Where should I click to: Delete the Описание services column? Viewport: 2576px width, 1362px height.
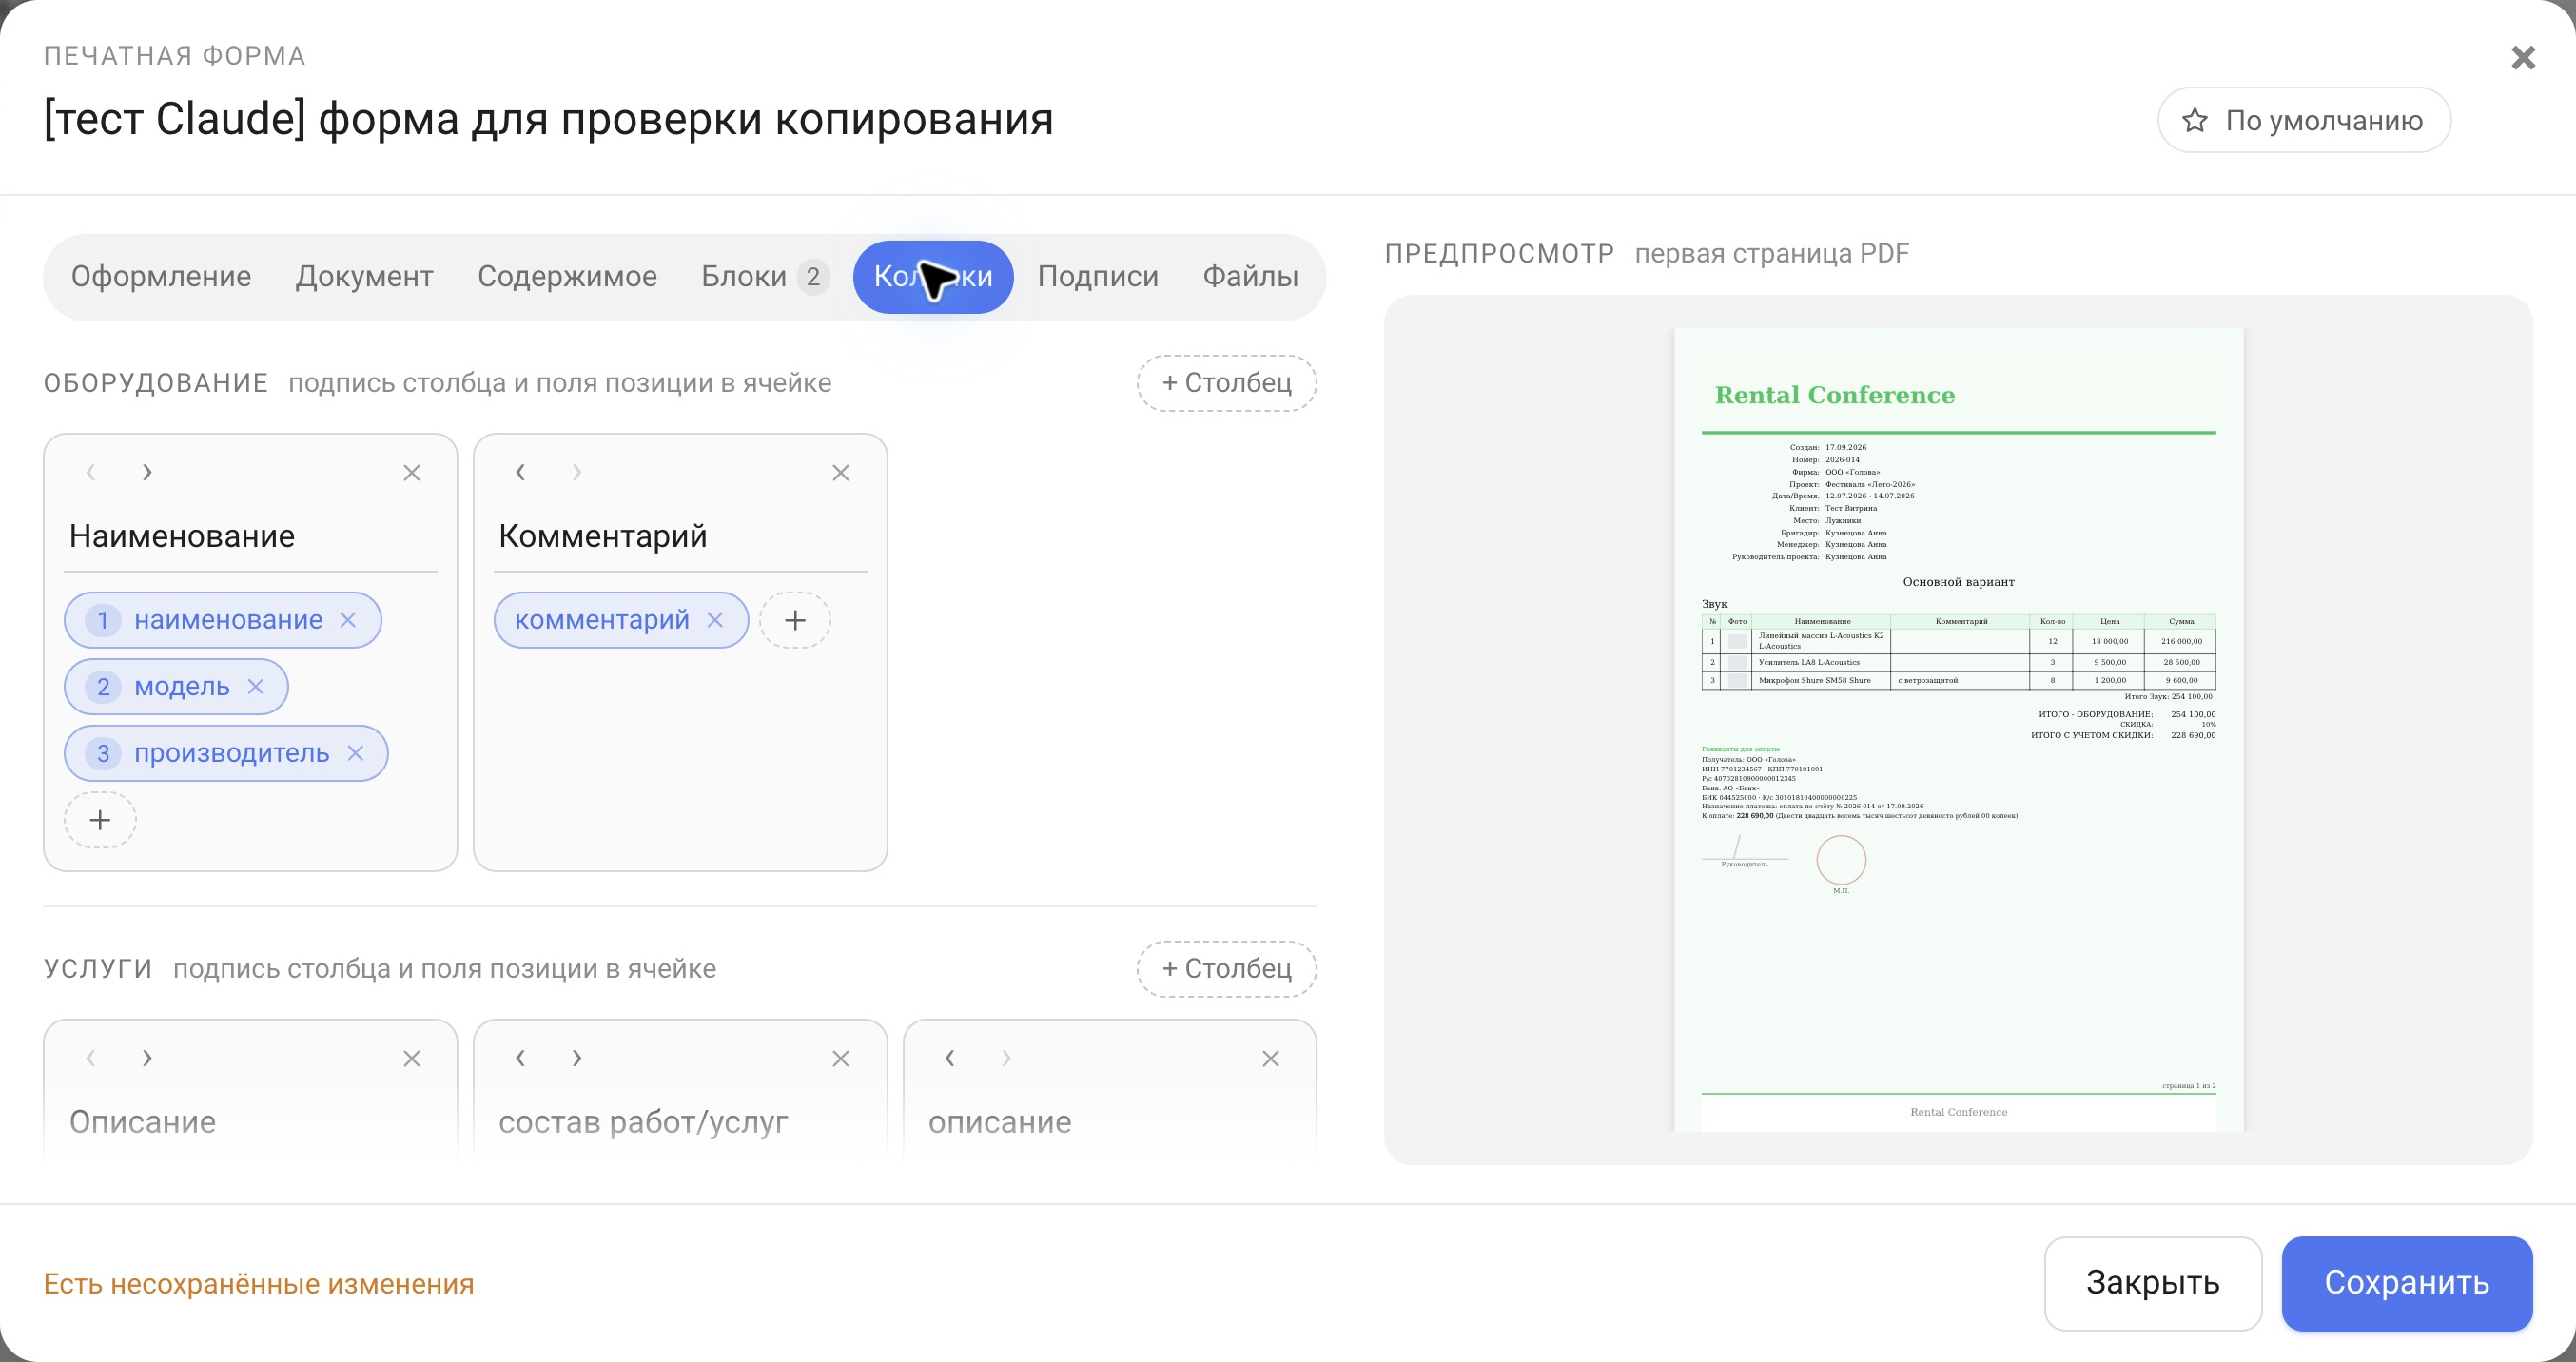[x=411, y=1059]
